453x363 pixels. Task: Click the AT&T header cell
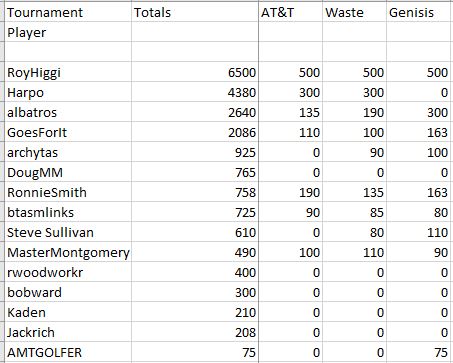290,12
